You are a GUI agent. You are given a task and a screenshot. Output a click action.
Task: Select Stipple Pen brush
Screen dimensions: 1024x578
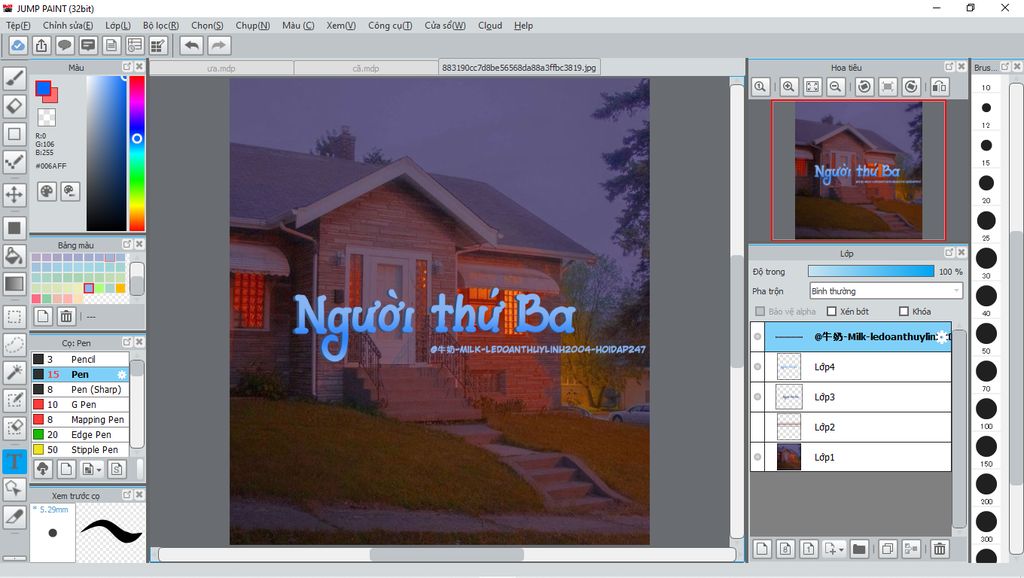(x=80, y=449)
